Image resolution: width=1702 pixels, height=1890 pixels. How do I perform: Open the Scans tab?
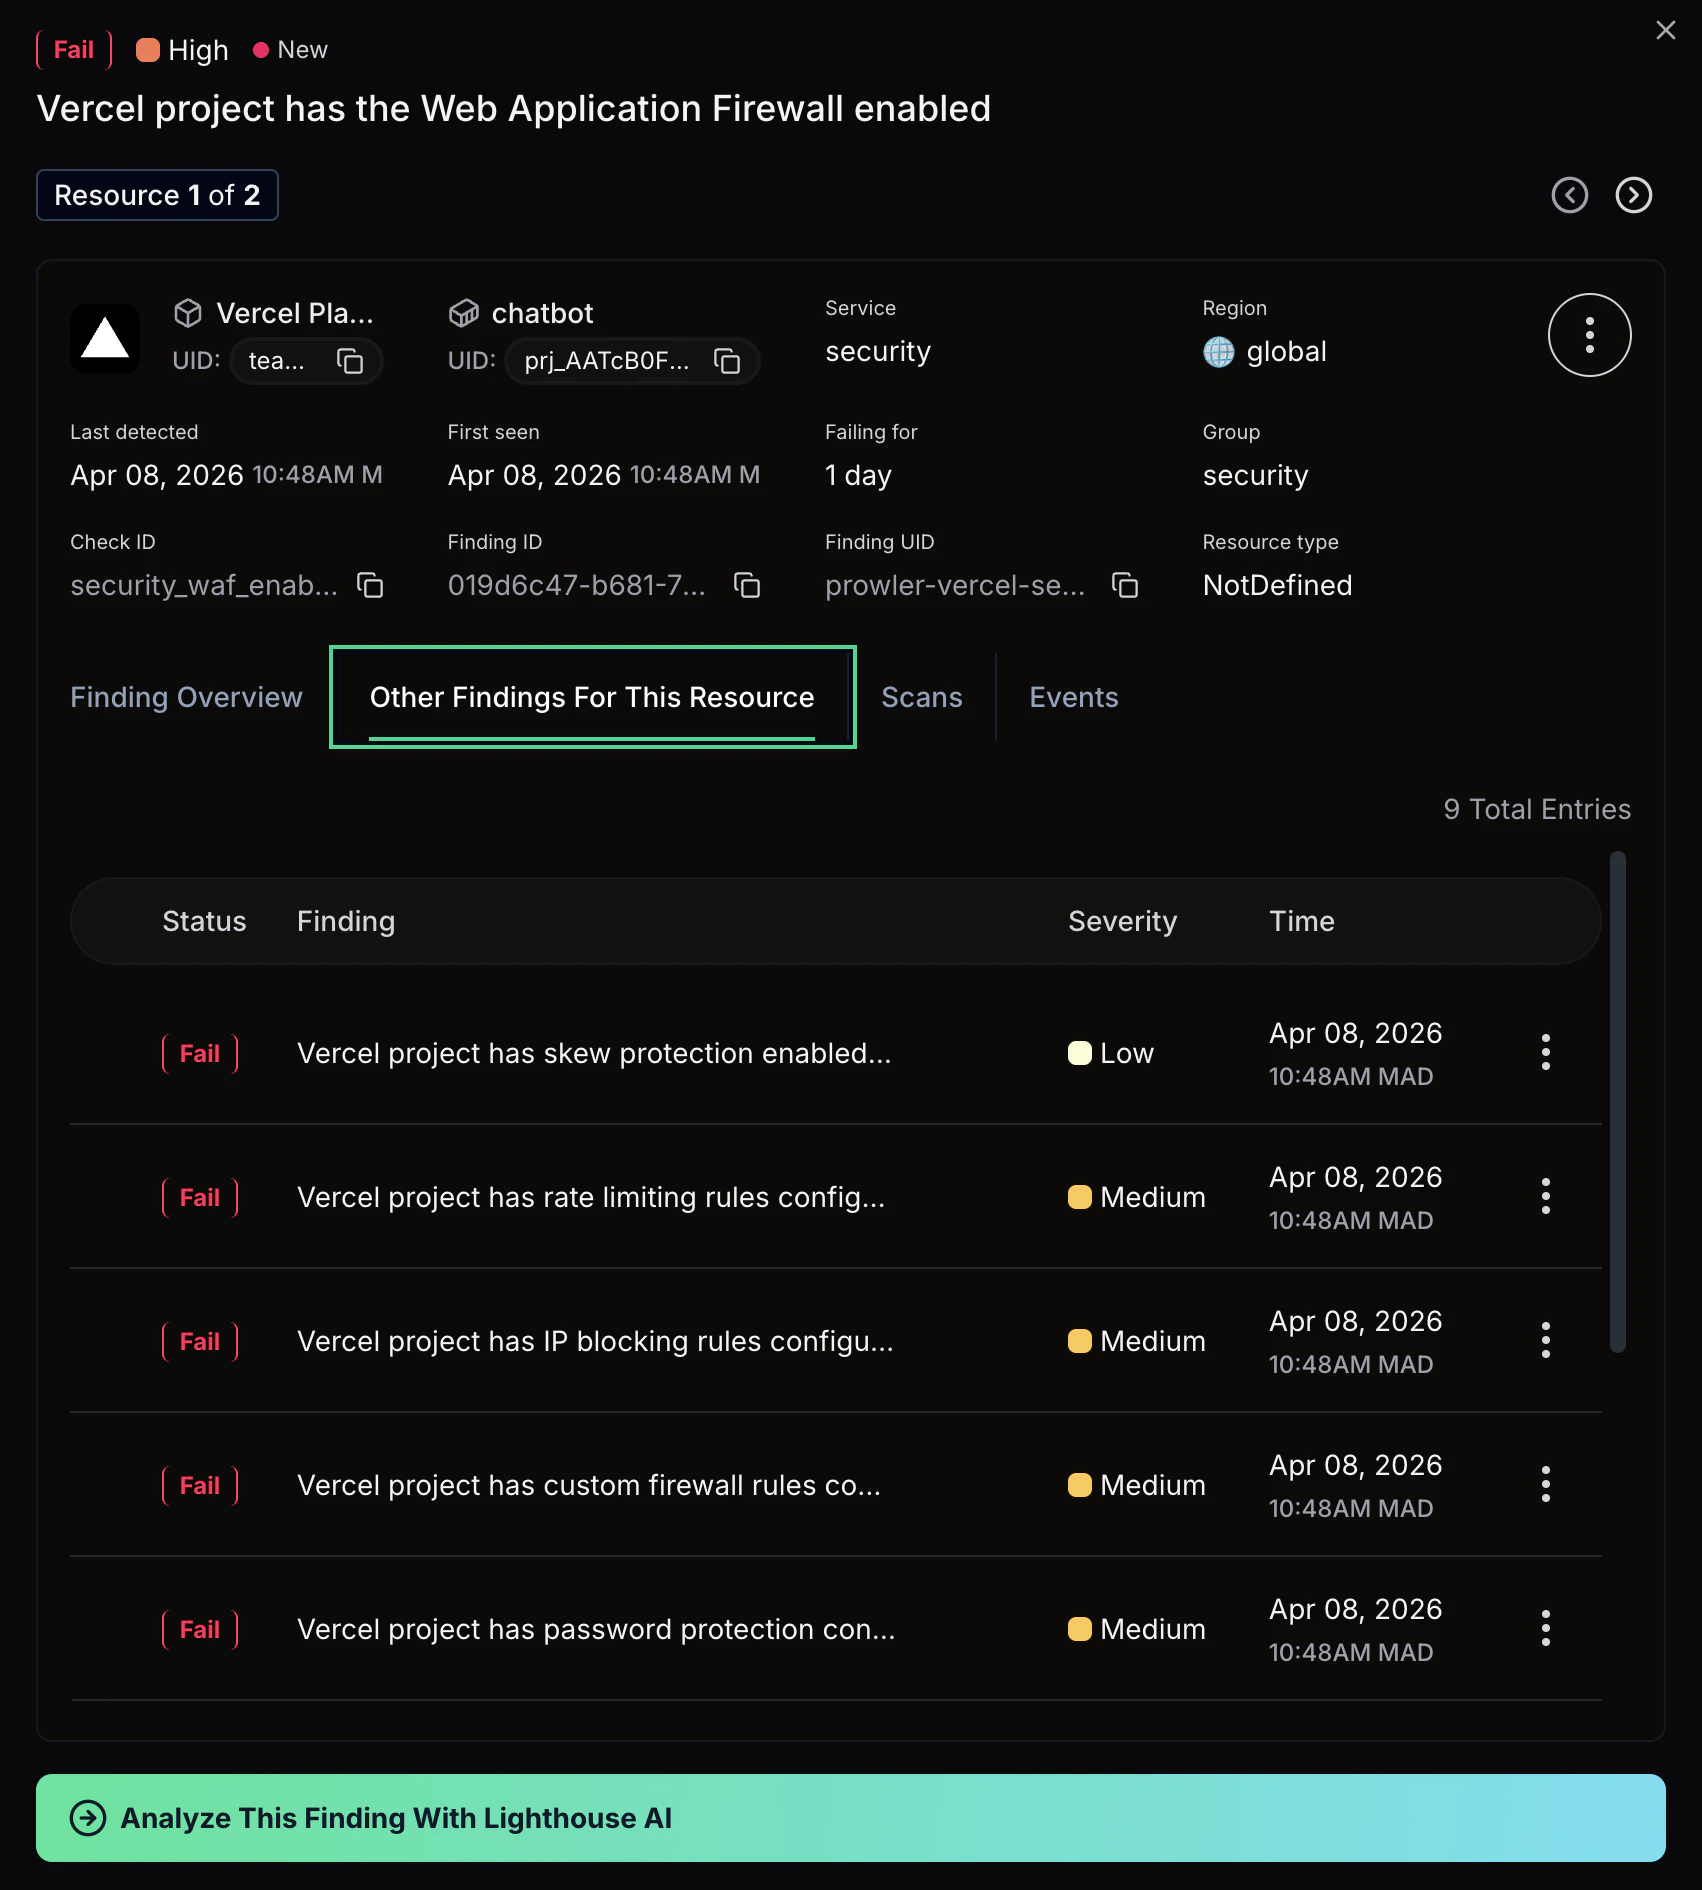(x=922, y=697)
